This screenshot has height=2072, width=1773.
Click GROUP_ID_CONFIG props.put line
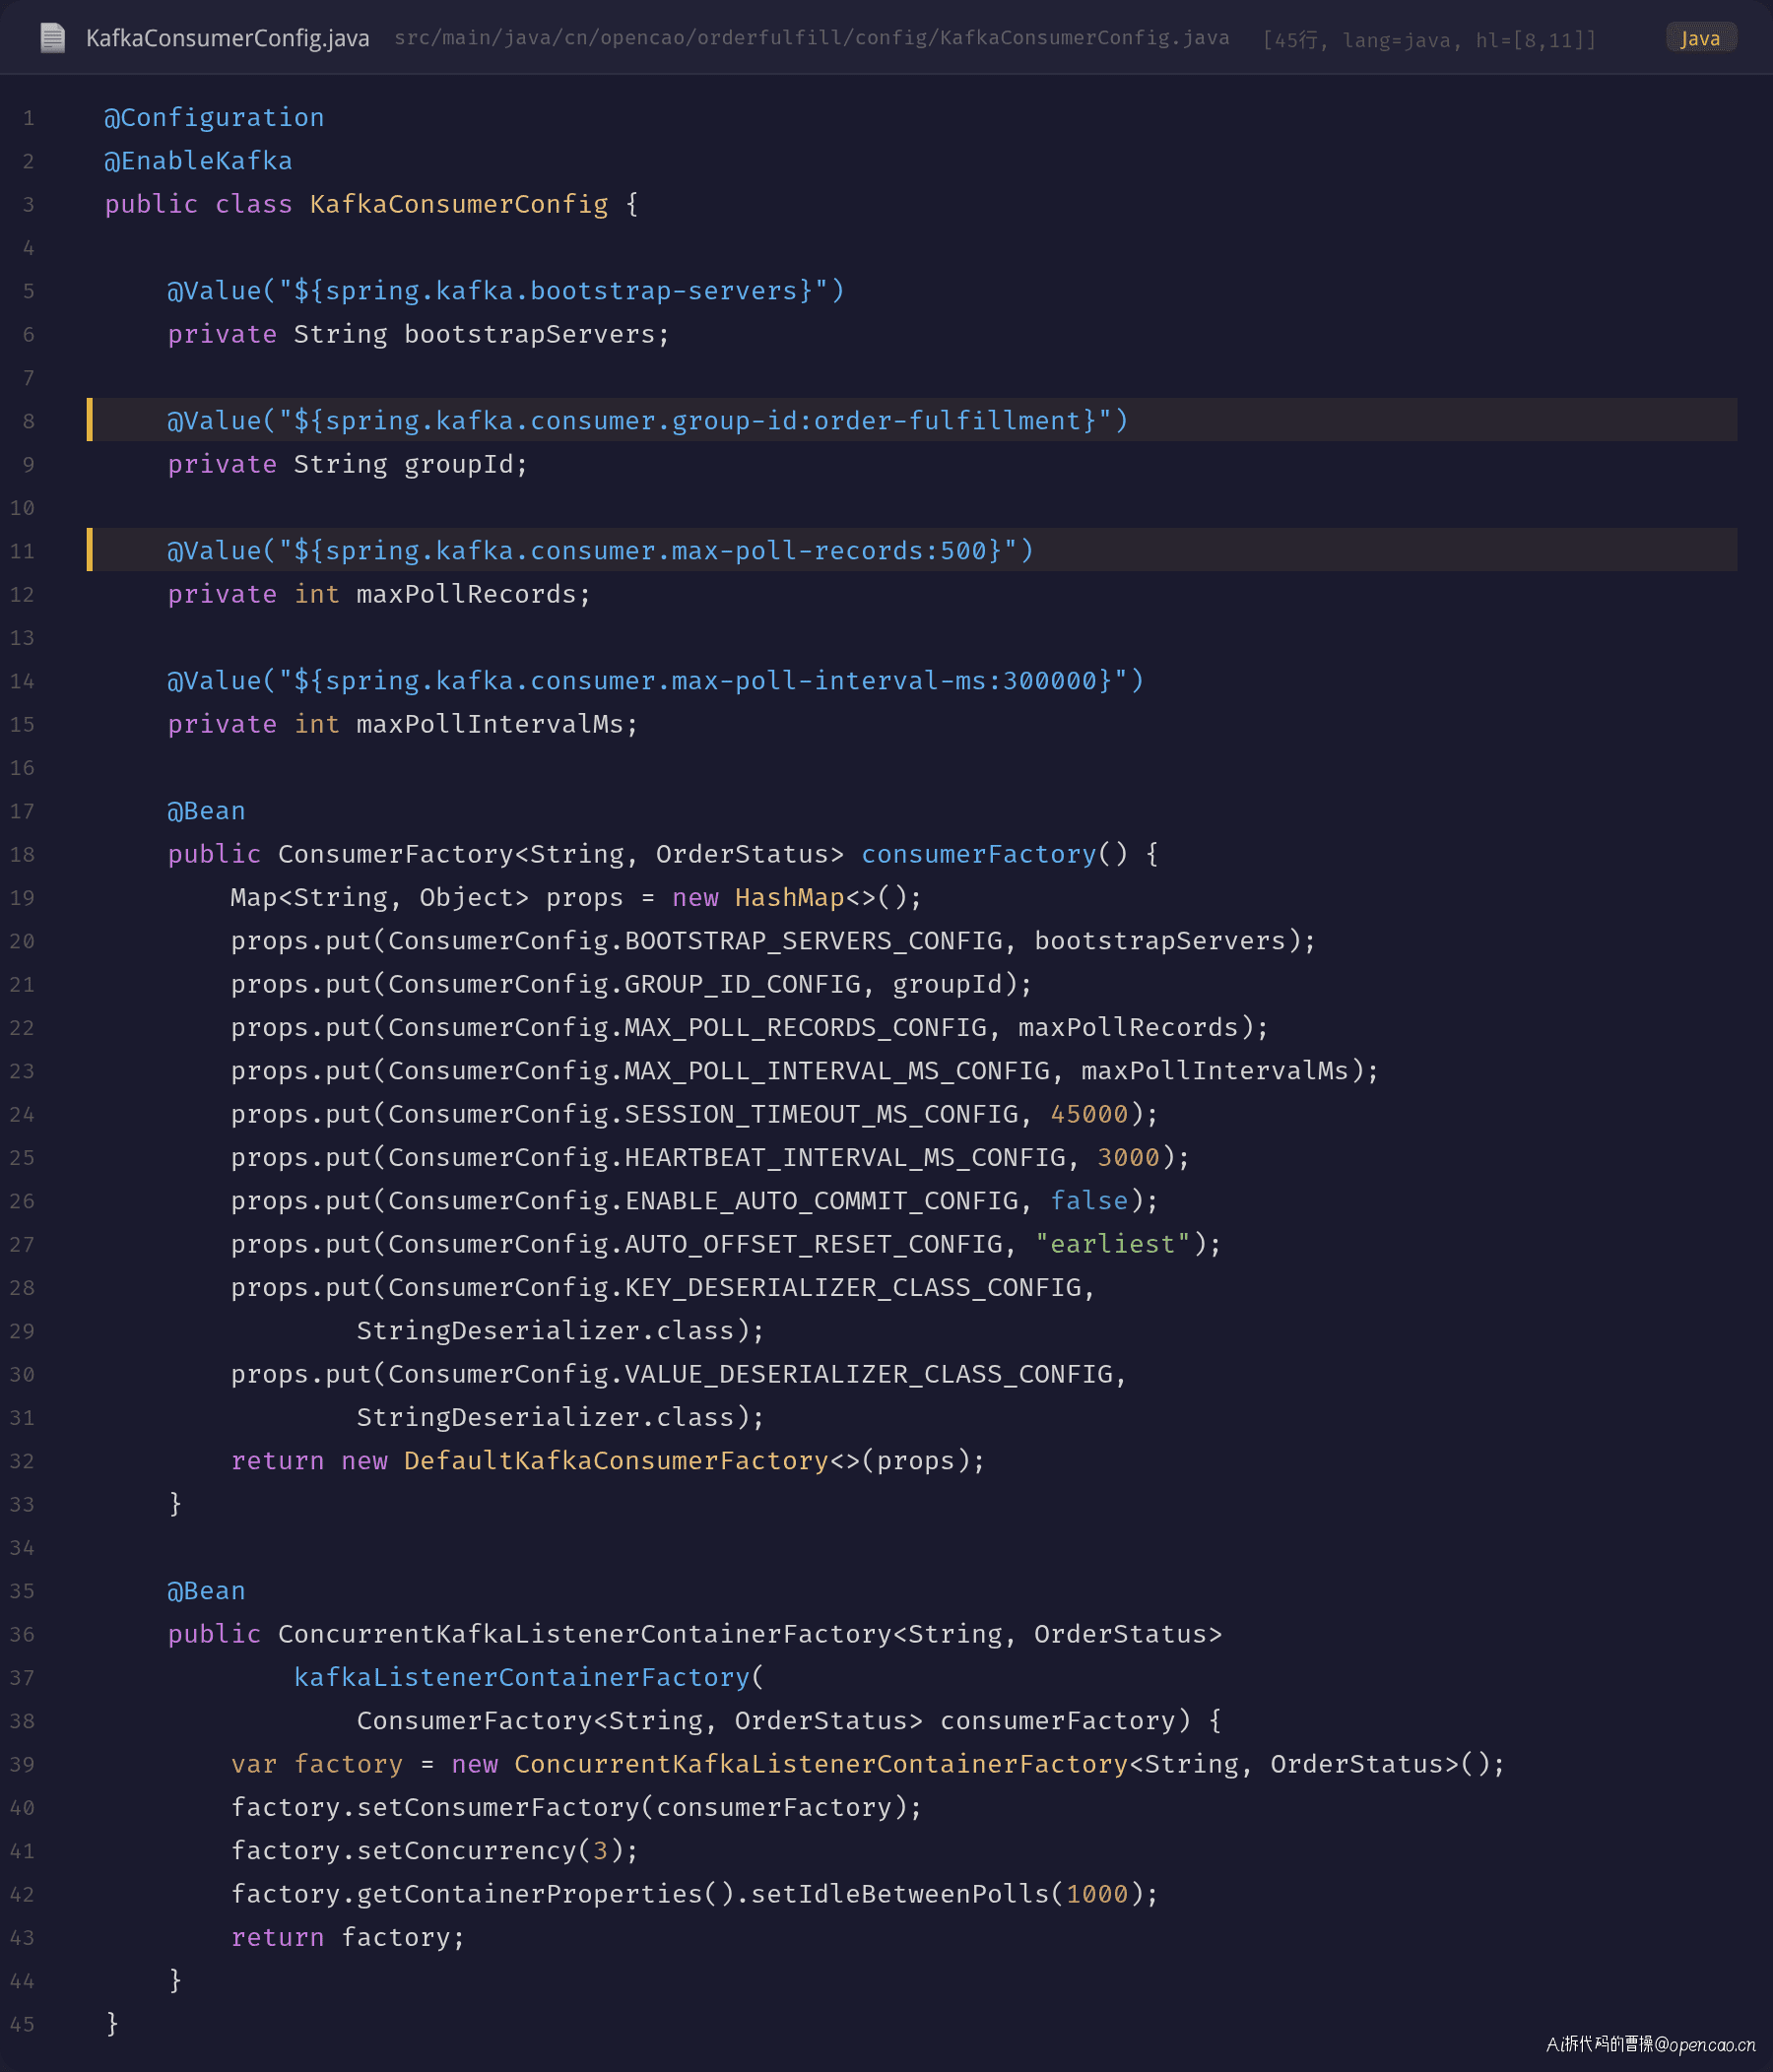pyautogui.click(x=631, y=984)
